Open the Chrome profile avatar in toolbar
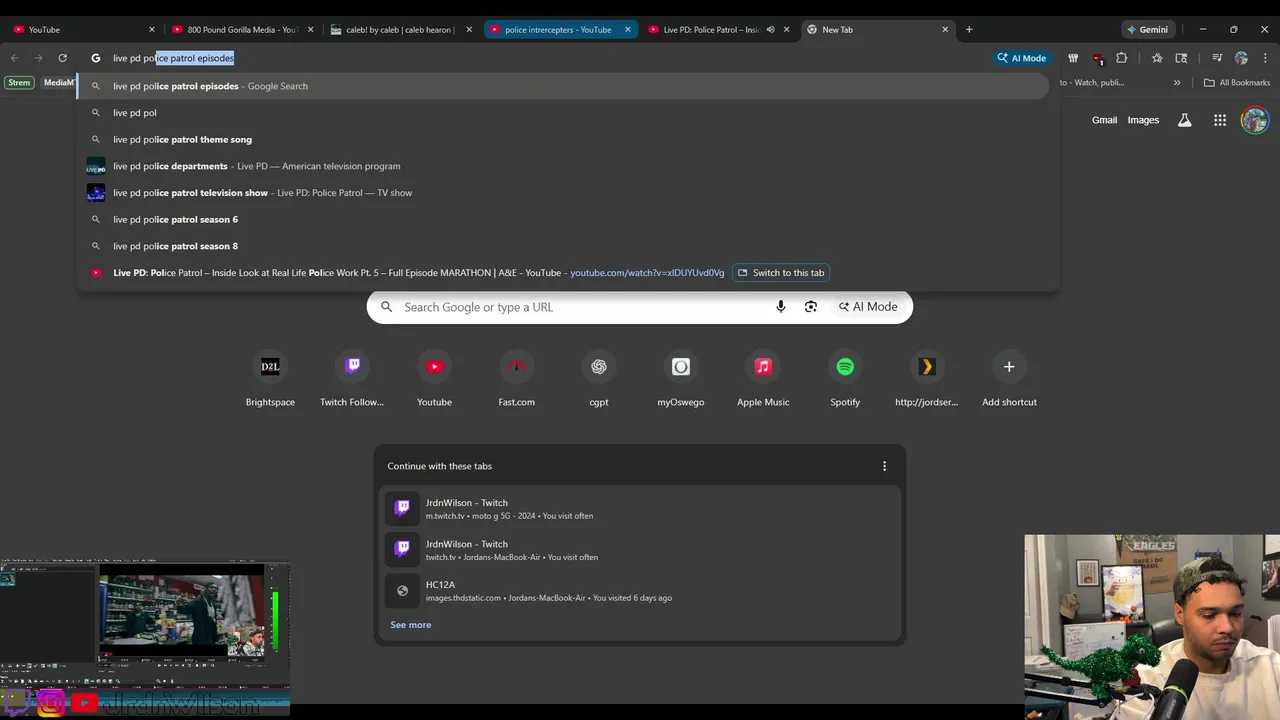Screen dimensions: 1280x720 click(1241, 58)
